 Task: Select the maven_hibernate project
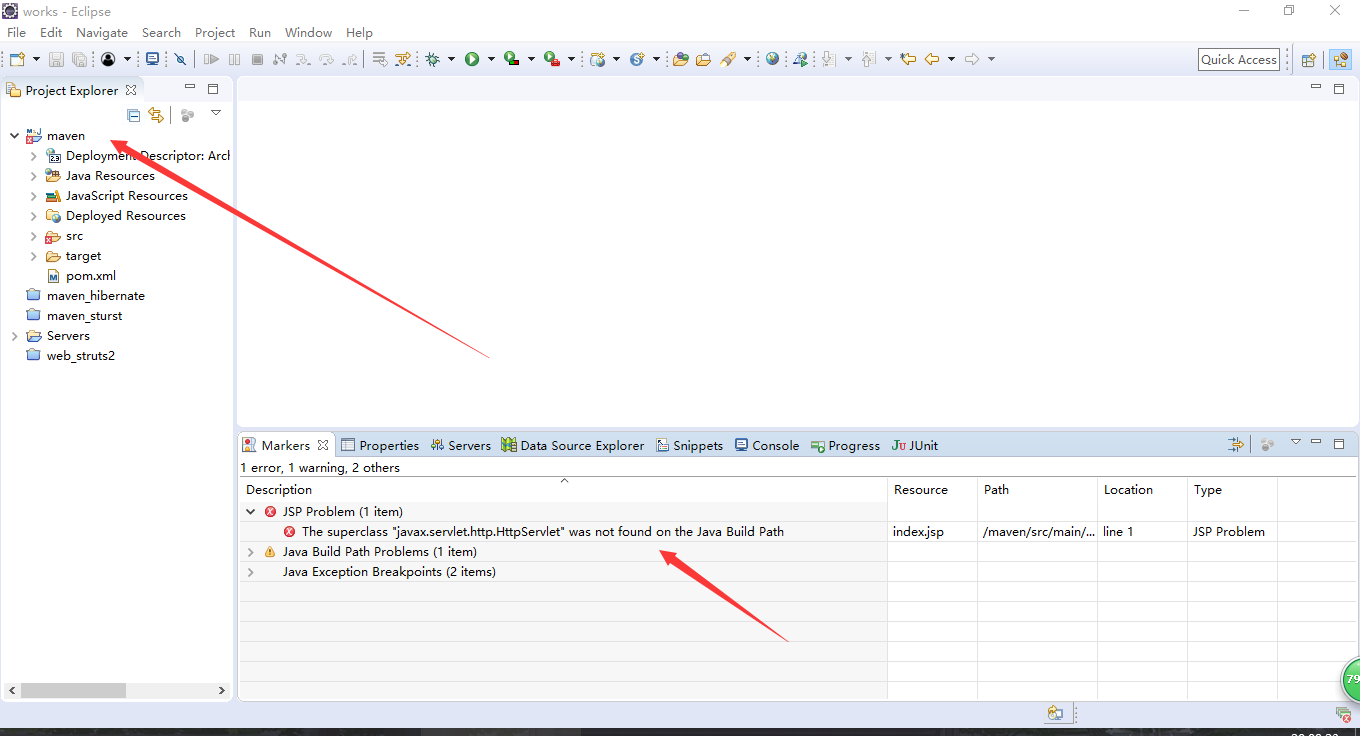(95, 296)
